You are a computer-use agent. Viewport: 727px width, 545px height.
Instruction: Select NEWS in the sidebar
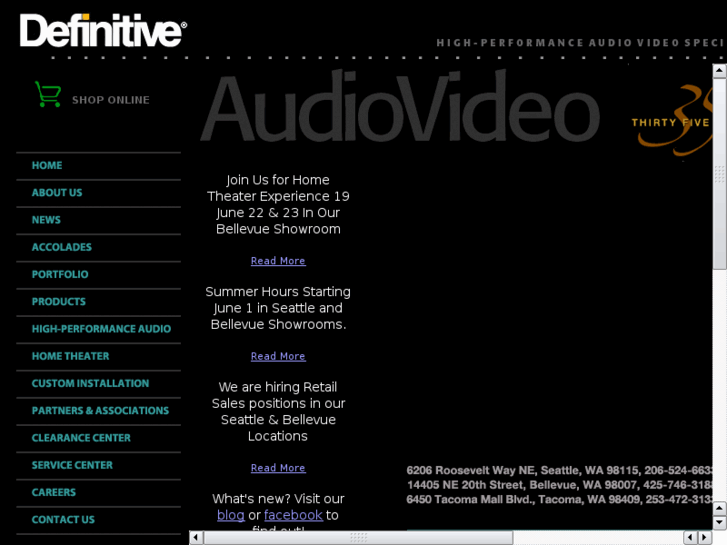click(x=46, y=220)
